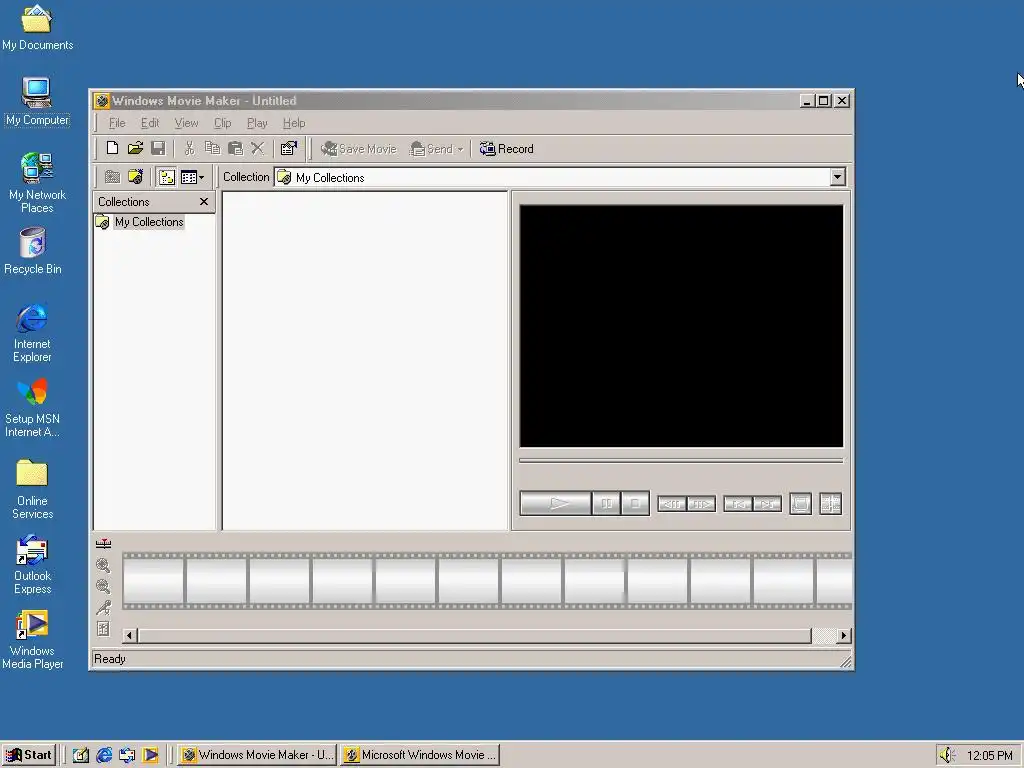Image resolution: width=1024 pixels, height=768 pixels.
Task: Create a New Collection with the icon
Action: 135,177
